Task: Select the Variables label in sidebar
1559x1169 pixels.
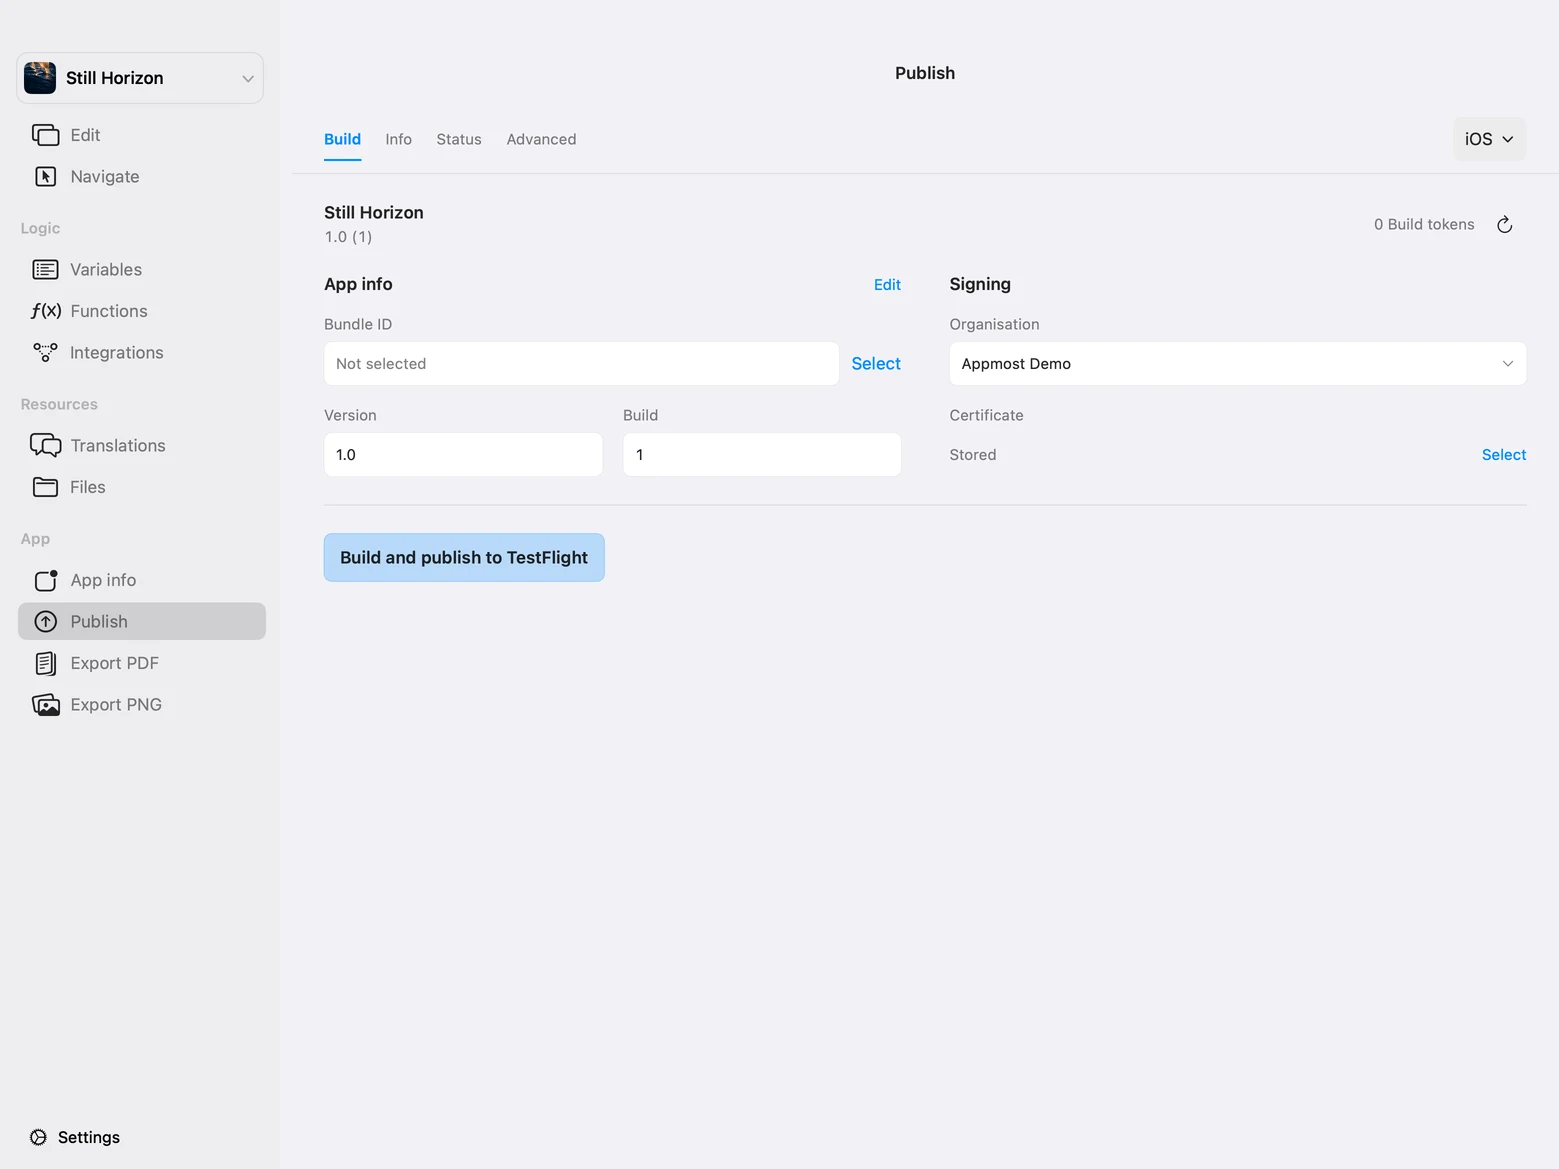Action: (x=106, y=270)
